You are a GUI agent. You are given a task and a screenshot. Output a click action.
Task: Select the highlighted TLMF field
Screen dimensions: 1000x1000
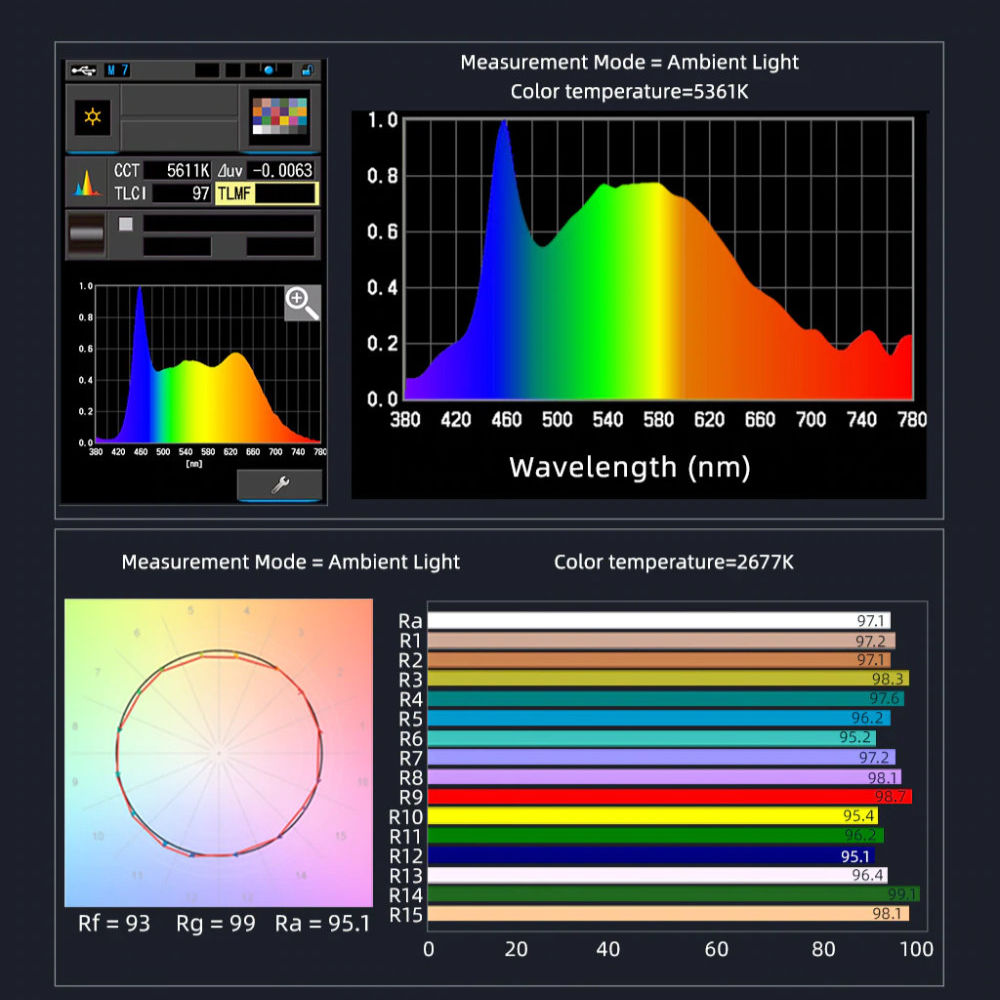tap(266, 193)
